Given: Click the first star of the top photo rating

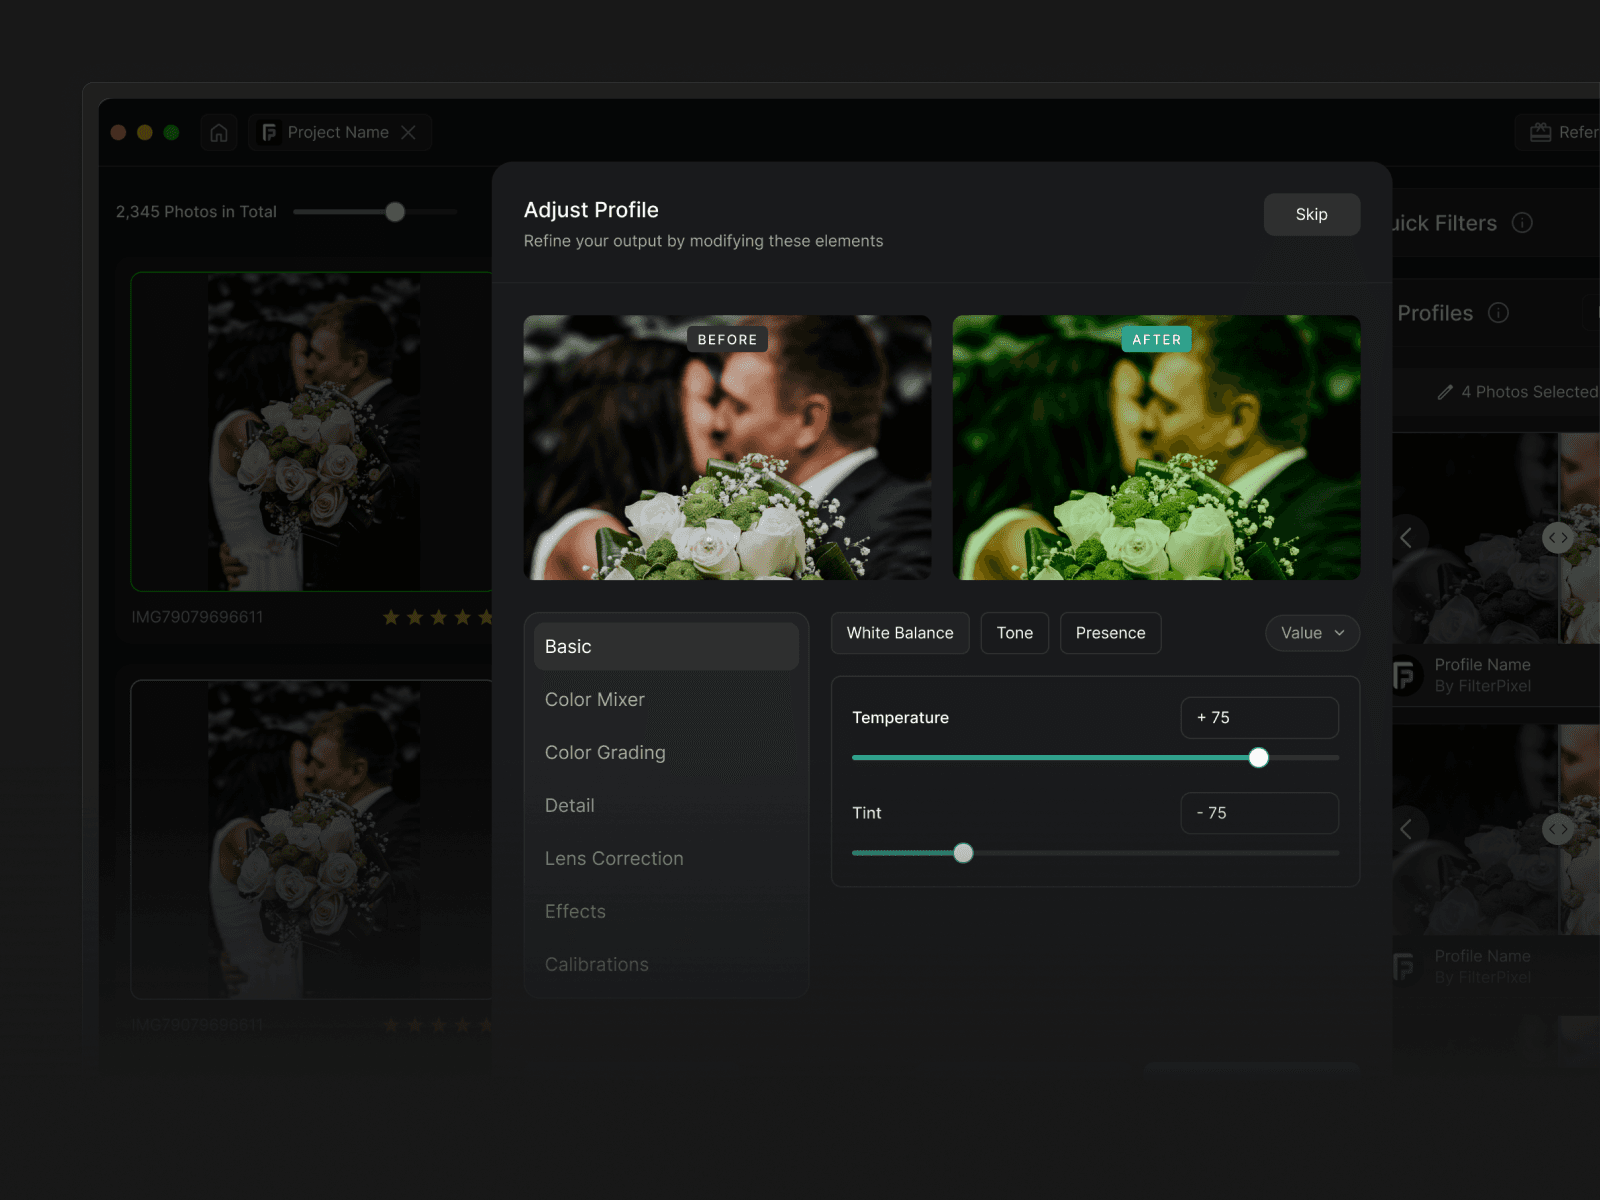Looking at the screenshot, I should pyautogui.click(x=391, y=617).
